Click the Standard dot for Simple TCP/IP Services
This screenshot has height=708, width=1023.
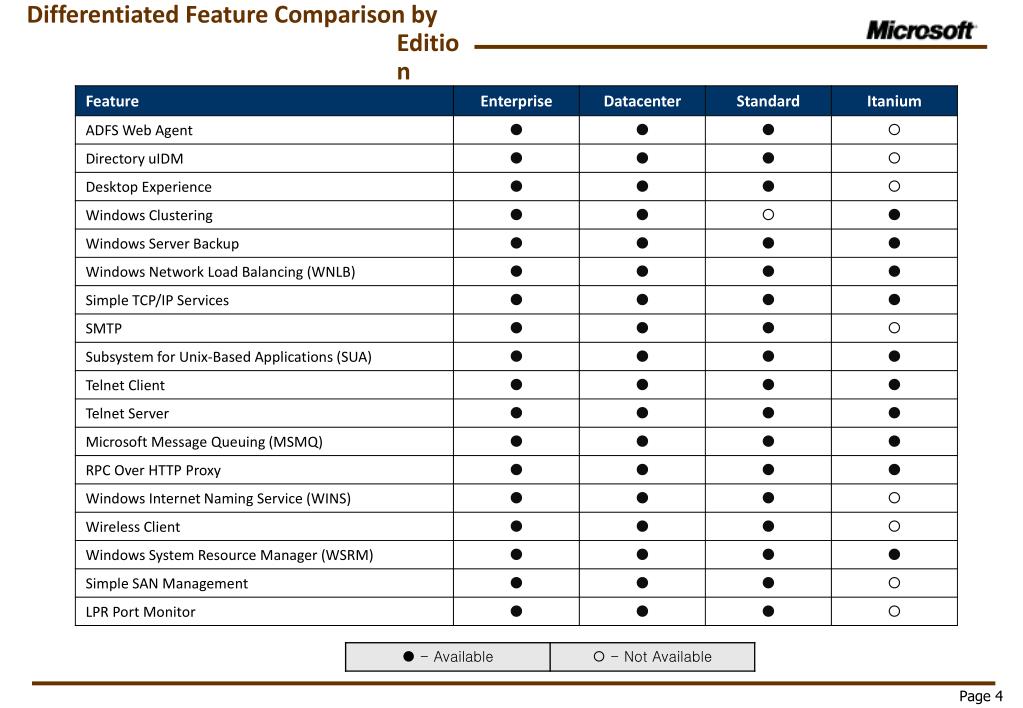tap(768, 300)
